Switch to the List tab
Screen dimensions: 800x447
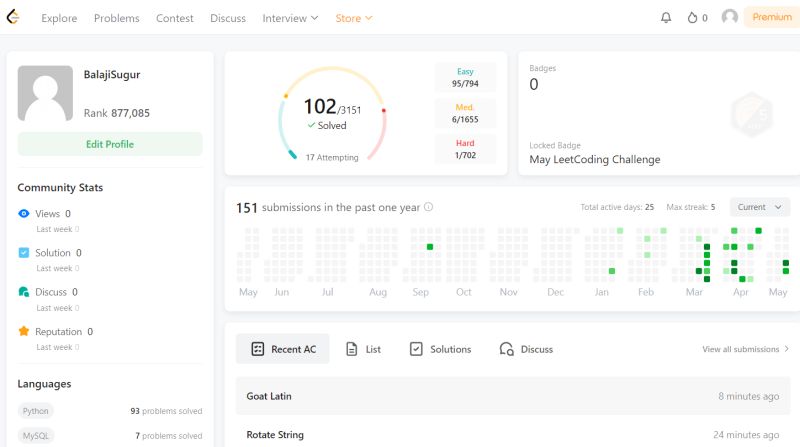point(363,349)
